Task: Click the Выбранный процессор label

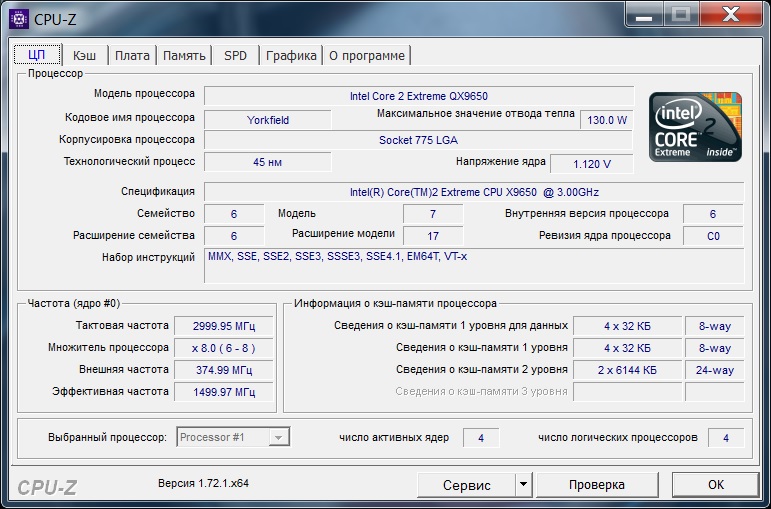Action: [x=107, y=437]
